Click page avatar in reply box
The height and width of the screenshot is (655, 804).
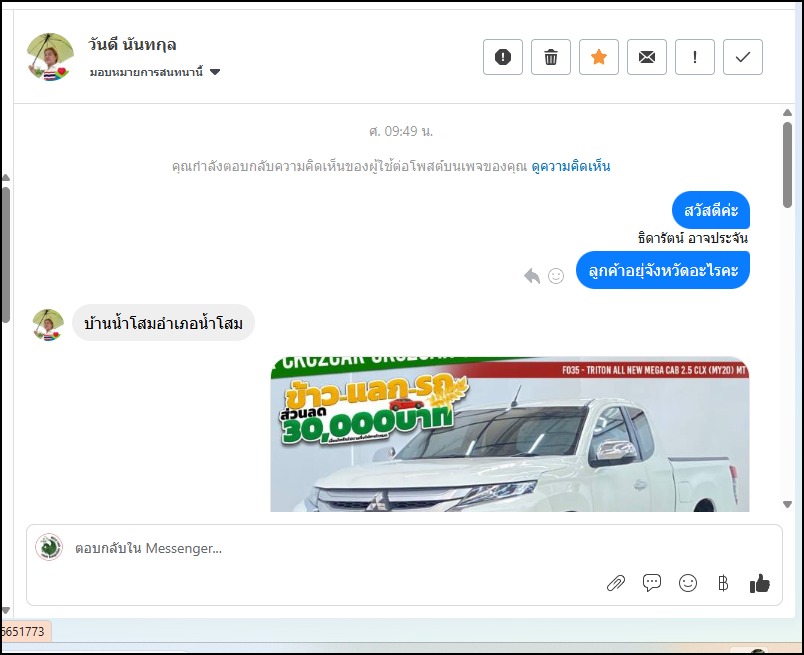click(49, 547)
